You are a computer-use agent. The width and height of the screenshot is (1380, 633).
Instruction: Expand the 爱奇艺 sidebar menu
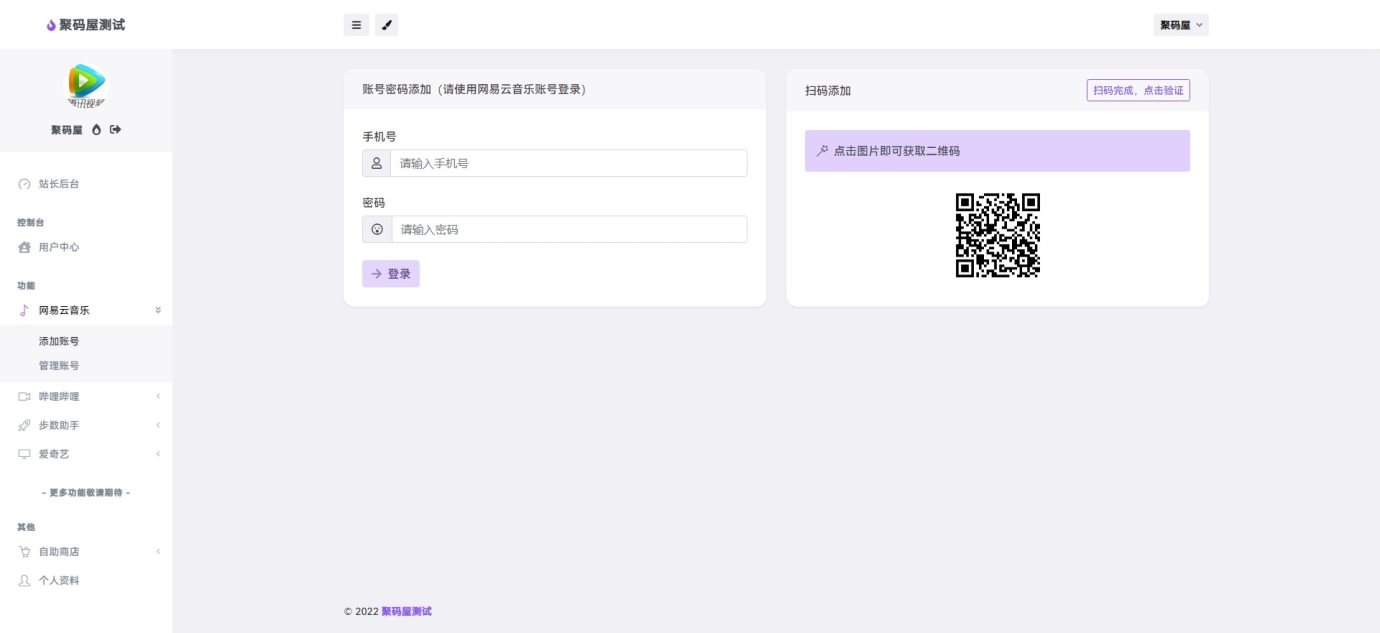[x=86, y=454]
